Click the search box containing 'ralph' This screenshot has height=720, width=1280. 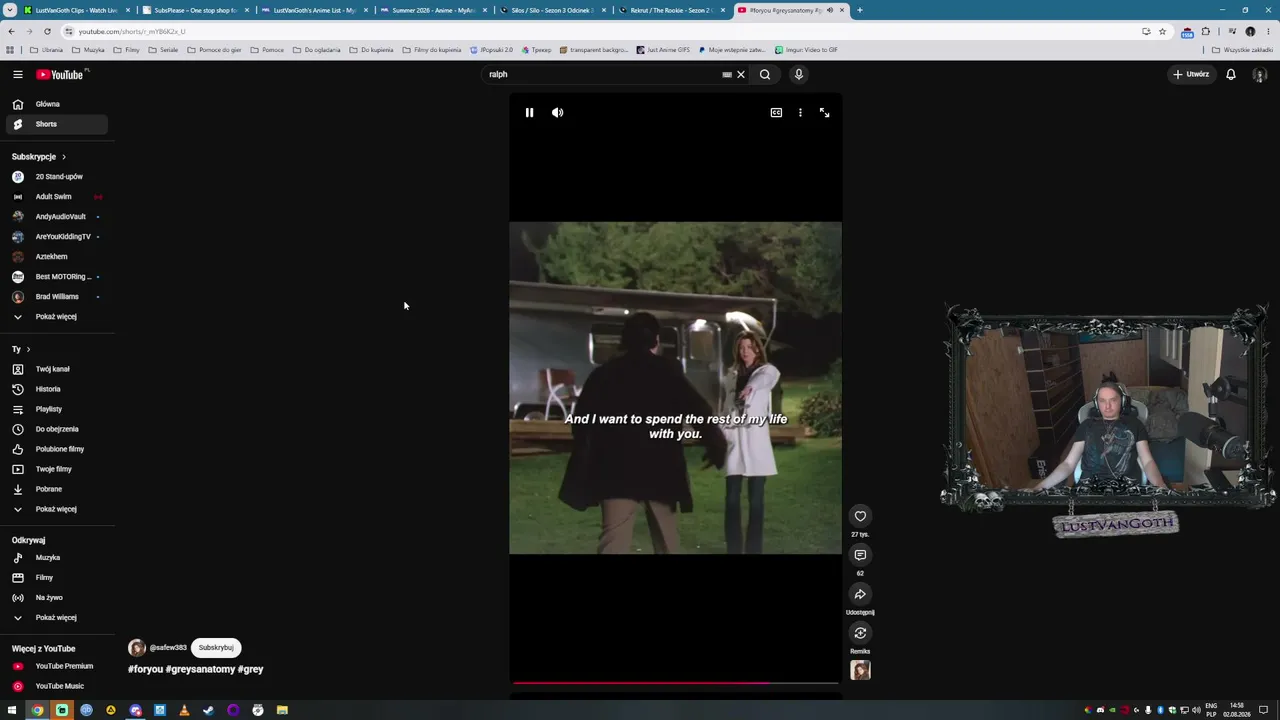603,74
